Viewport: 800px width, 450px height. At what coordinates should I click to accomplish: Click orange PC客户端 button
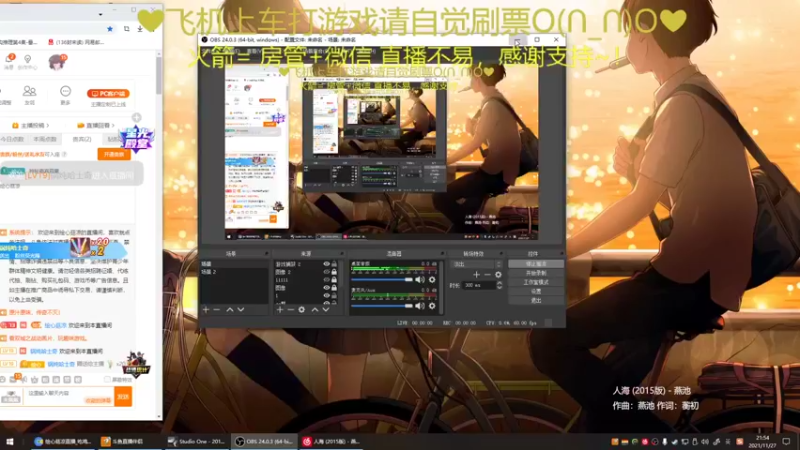click(108, 94)
